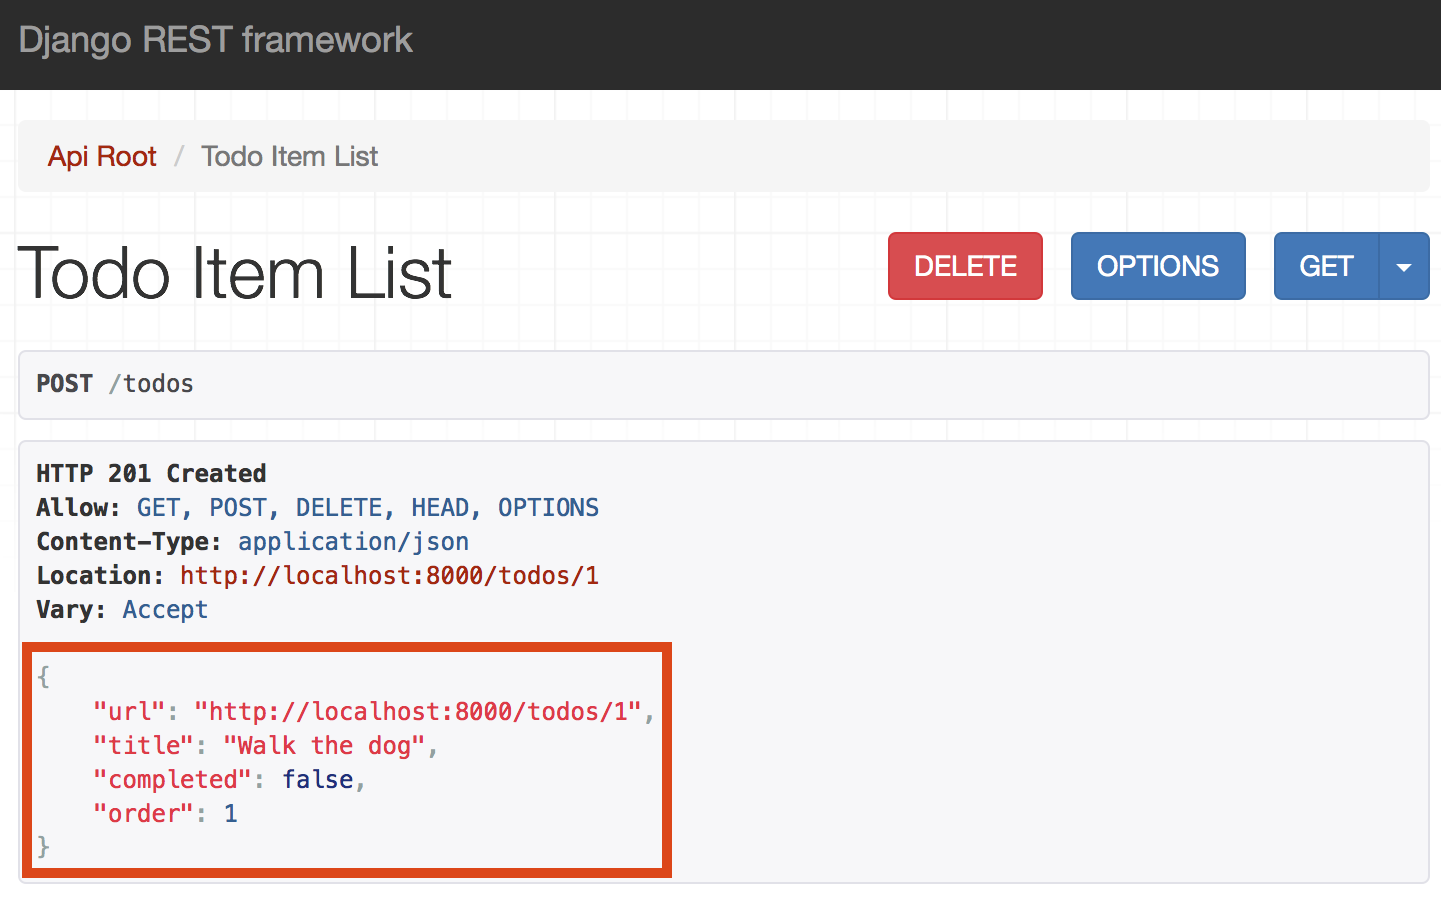Click the Location header URL
The height and width of the screenshot is (902, 1441).
pos(389,576)
